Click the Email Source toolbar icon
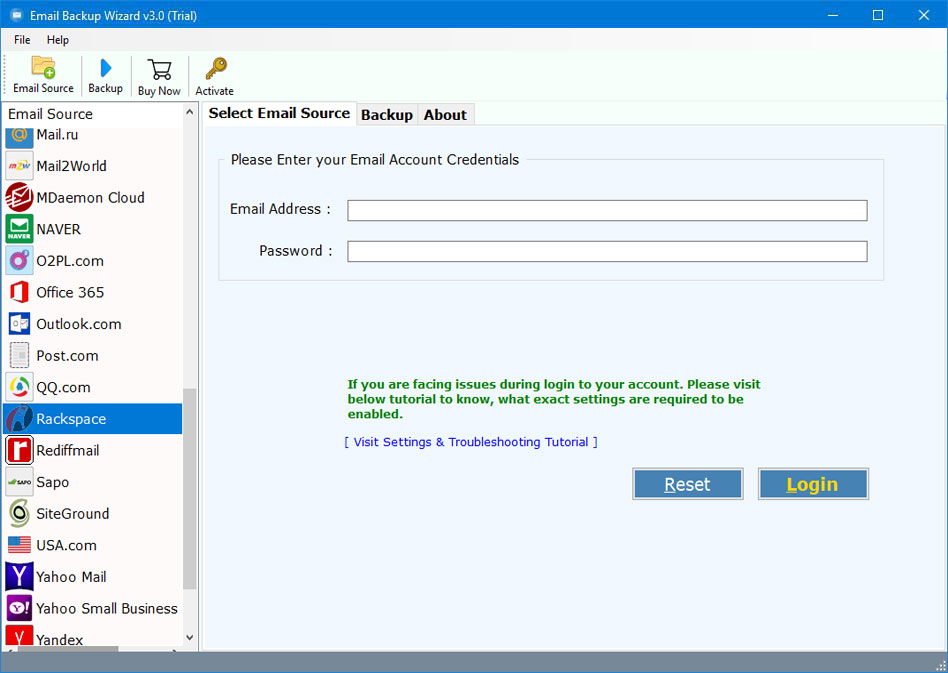948x673 pixels. coord(43,68)
